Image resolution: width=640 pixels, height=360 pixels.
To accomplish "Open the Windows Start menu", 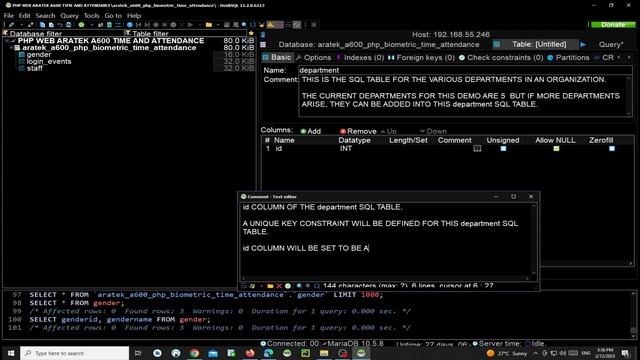I will click(x=11, y=353).
